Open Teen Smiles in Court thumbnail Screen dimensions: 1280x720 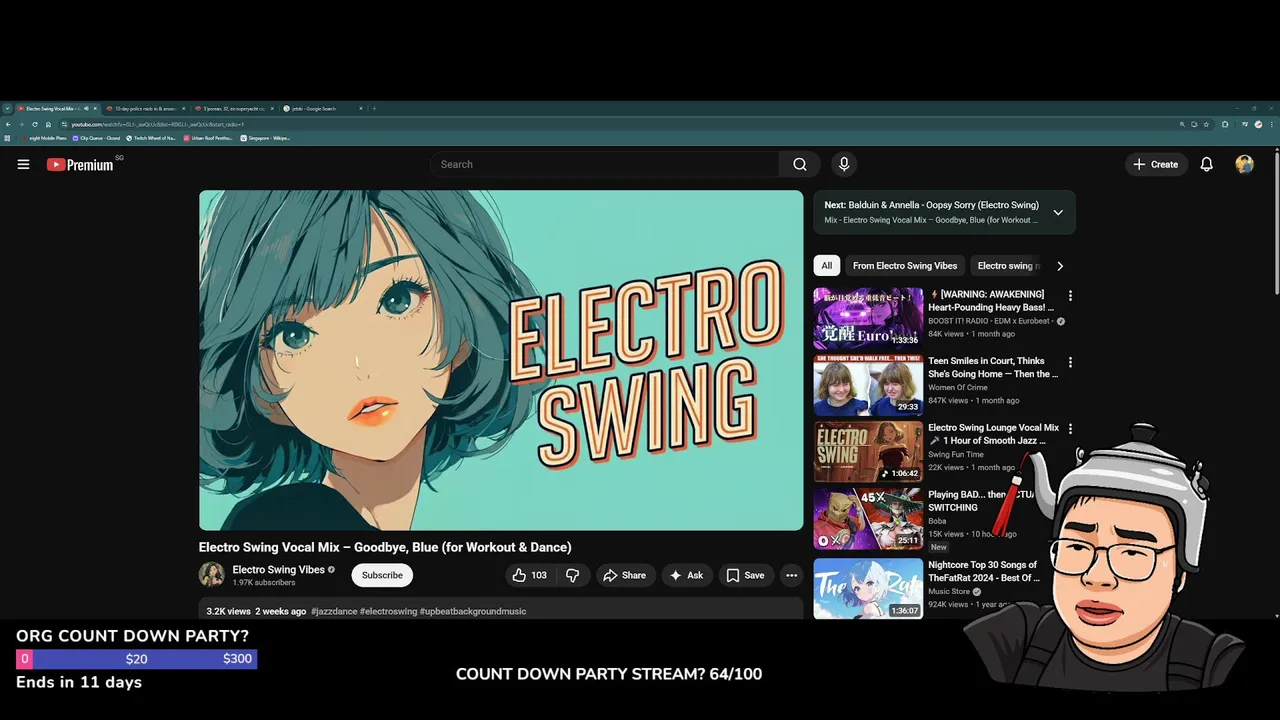tap(868, 385)
